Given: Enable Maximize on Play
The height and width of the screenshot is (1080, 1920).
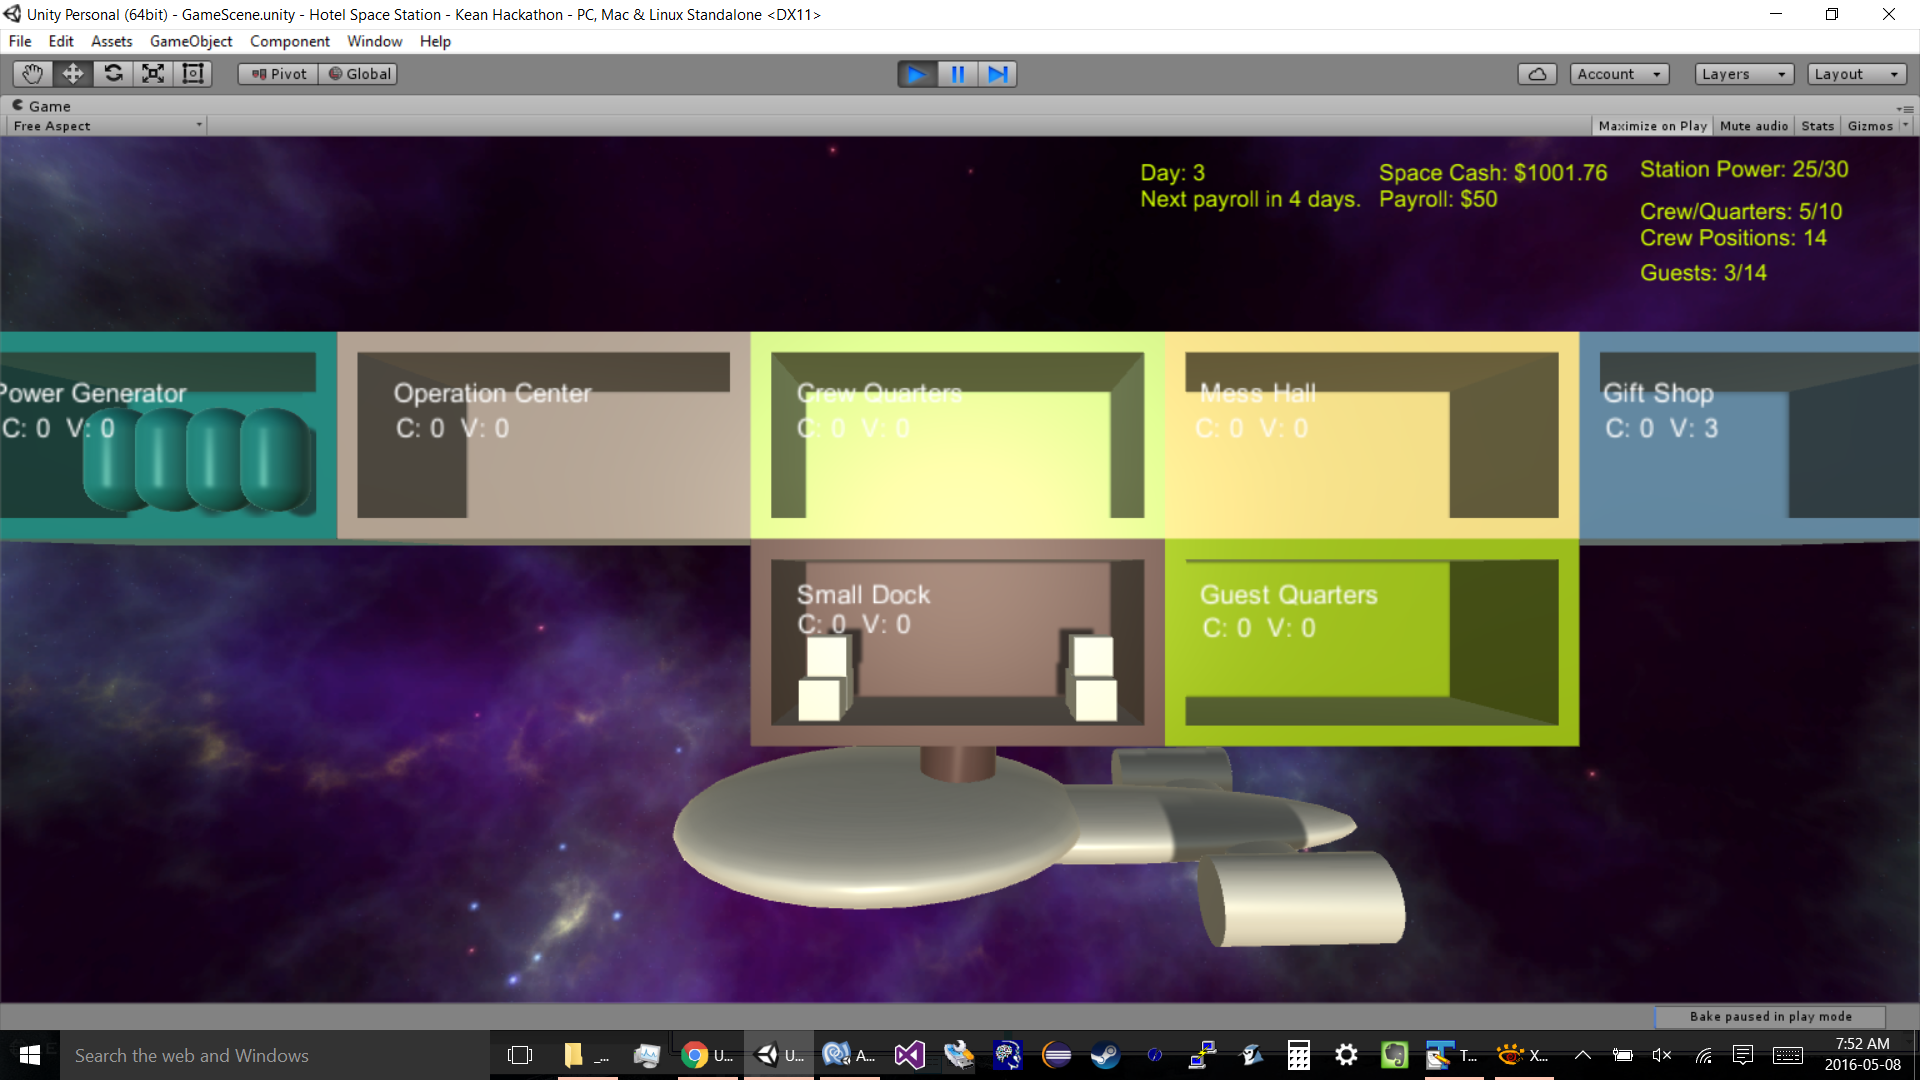Looking at the screenshot, I should [x=1652, y=126].
